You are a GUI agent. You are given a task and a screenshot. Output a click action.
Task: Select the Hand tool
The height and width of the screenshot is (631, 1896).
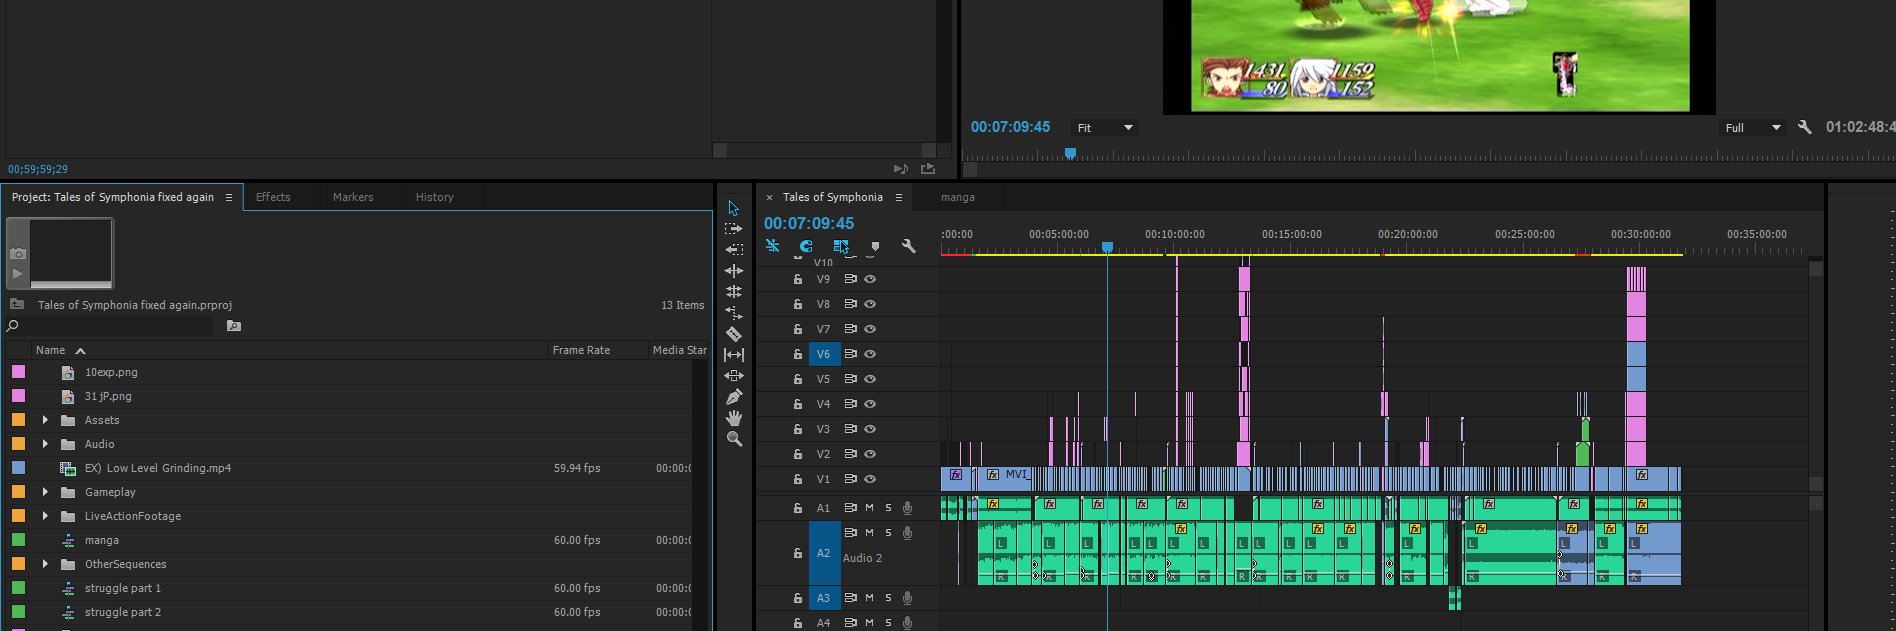733,418
